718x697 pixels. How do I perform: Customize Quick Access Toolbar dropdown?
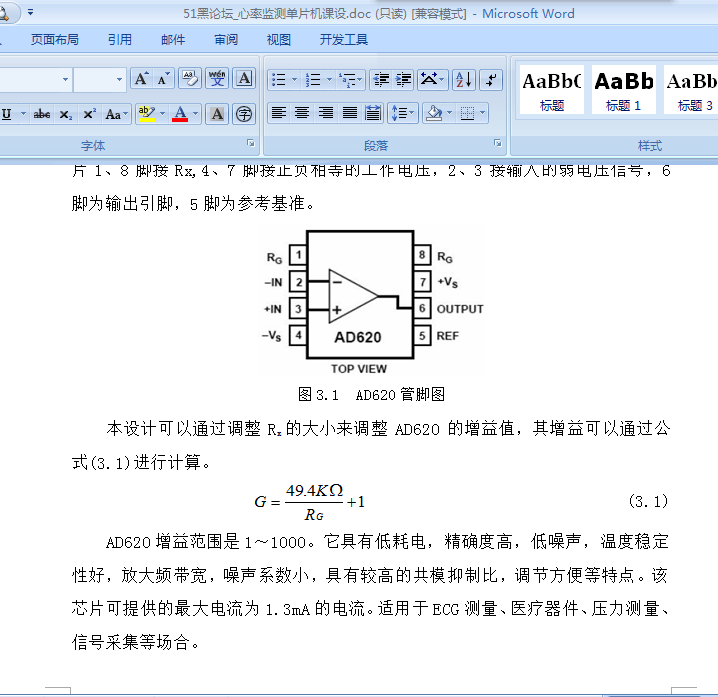pyautogui.click(x=30, y=12)
